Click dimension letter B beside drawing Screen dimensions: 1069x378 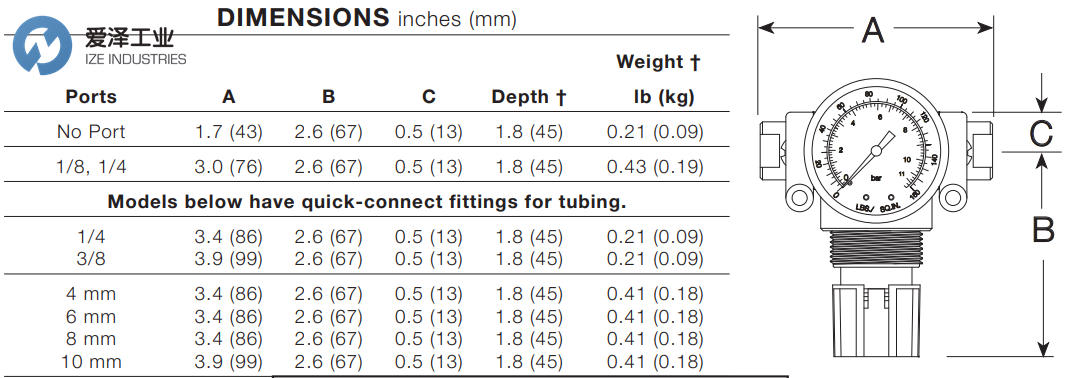(x=1043, y=230)
